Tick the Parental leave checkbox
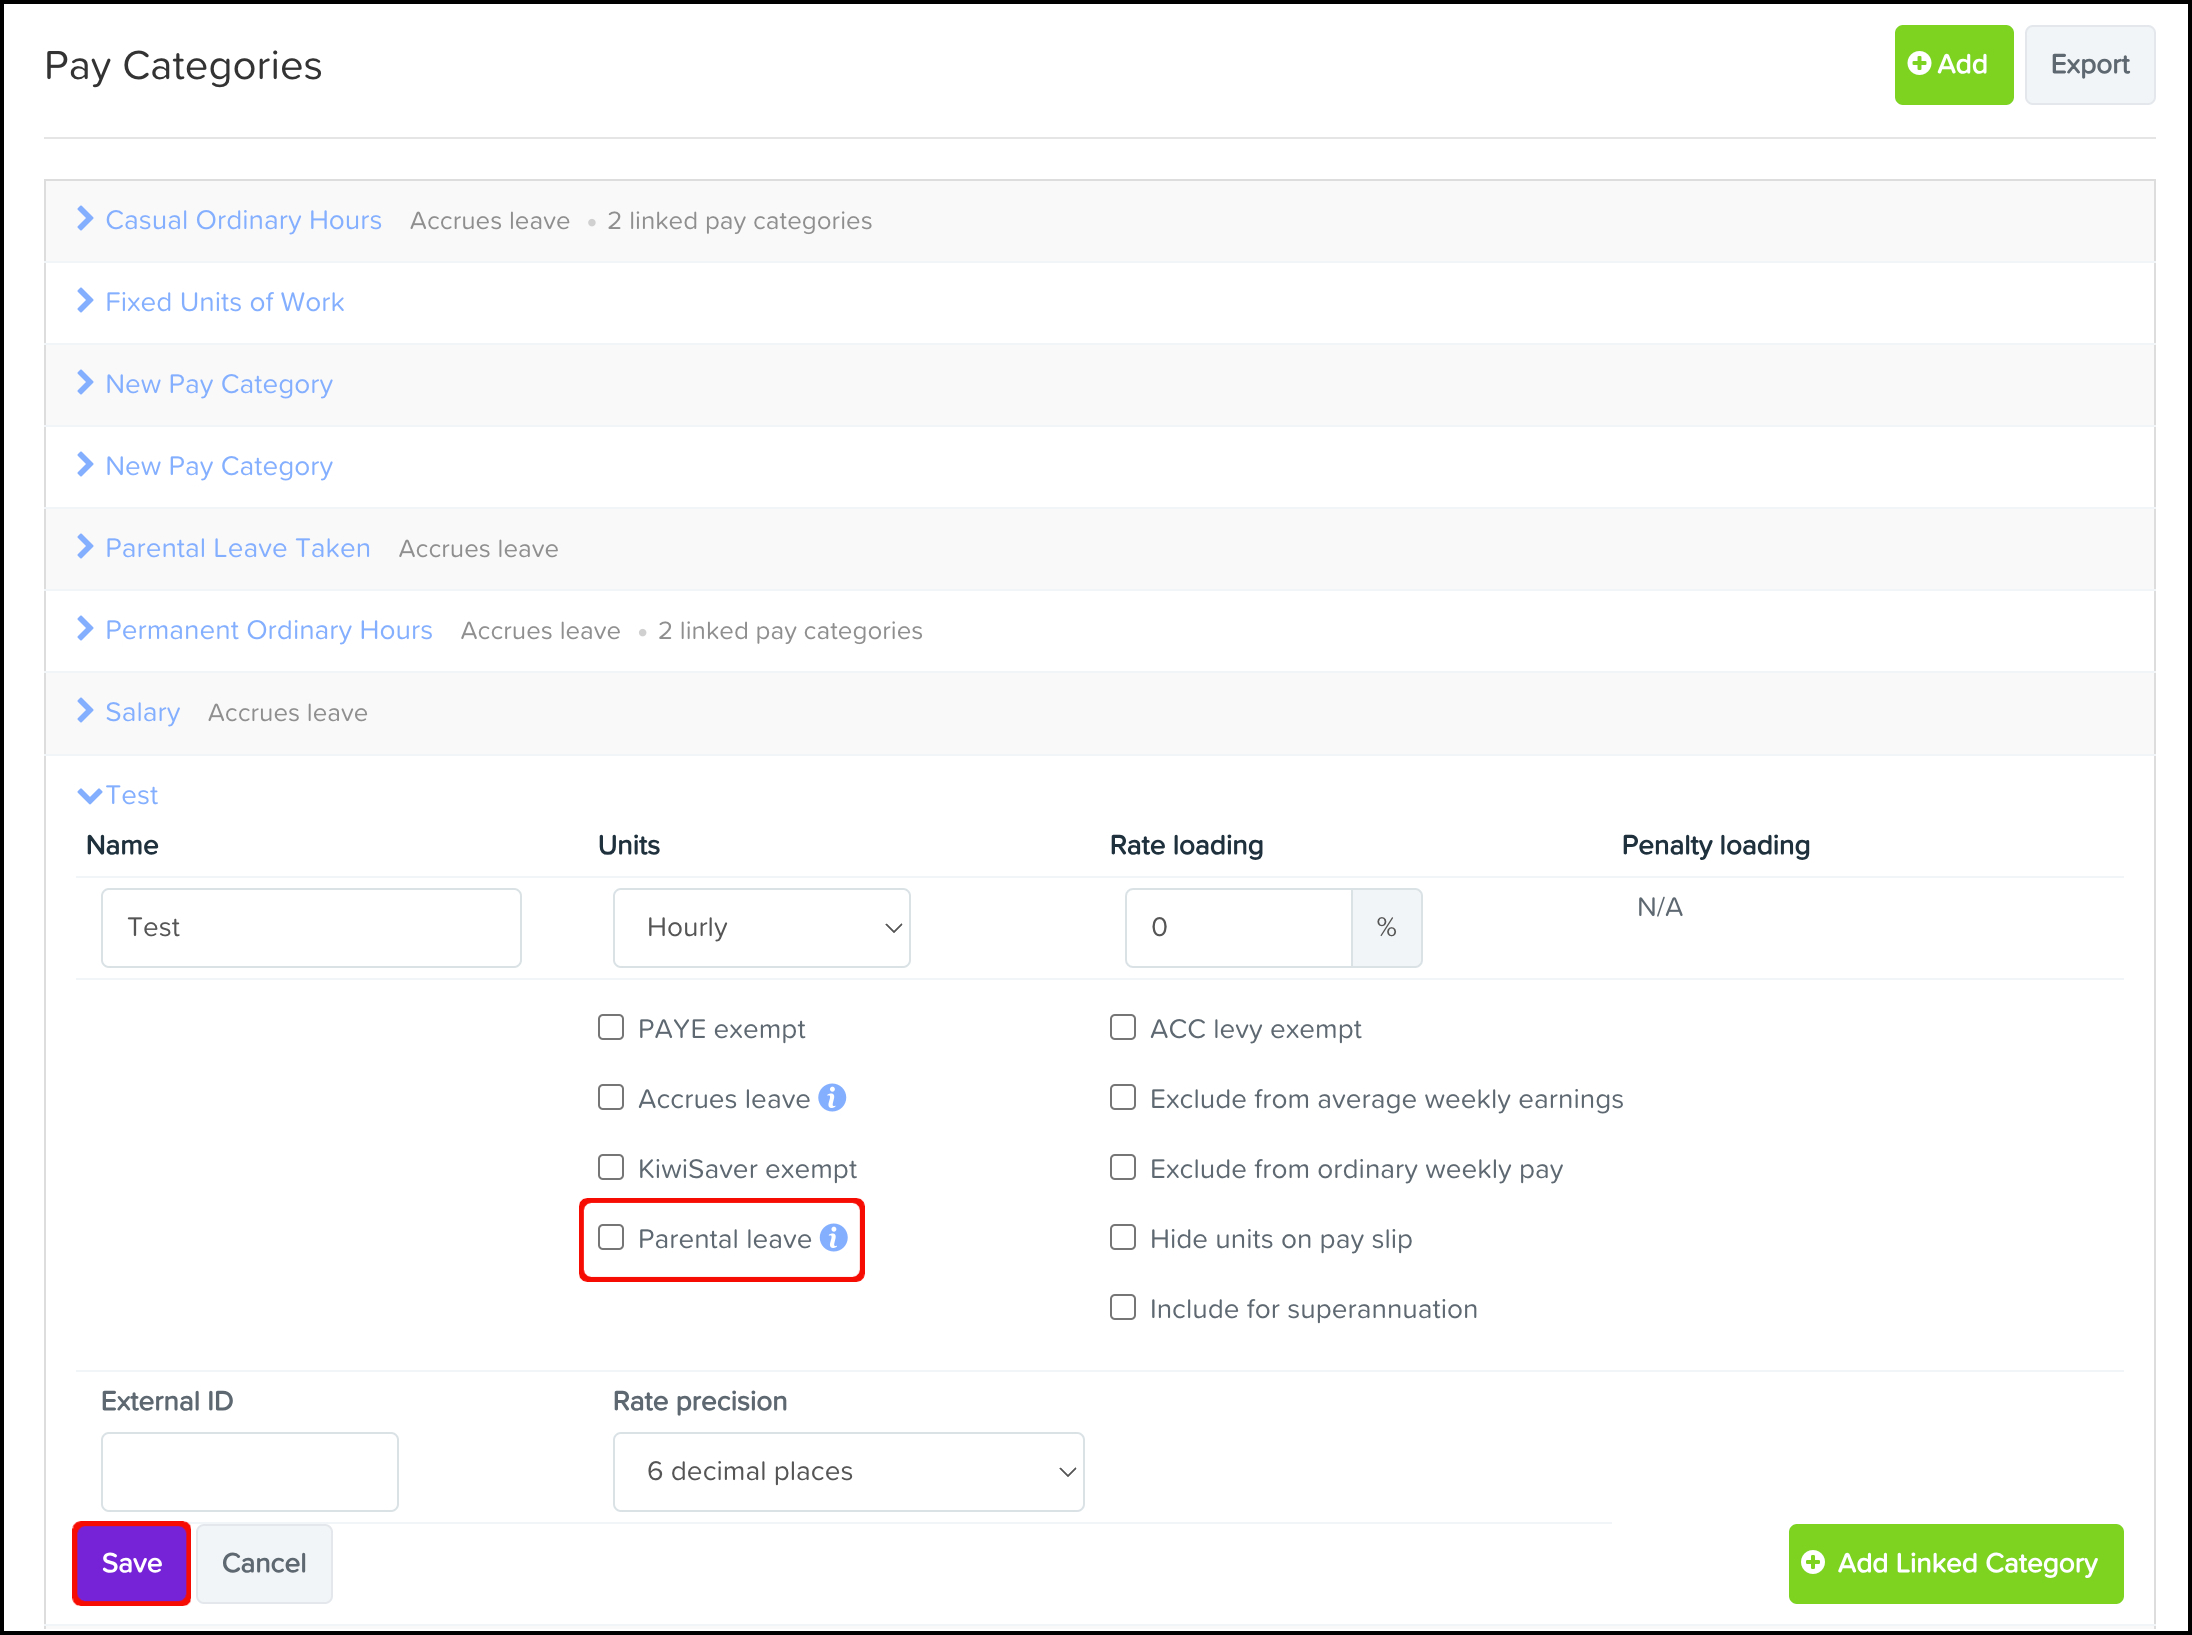 point(611,1238)
